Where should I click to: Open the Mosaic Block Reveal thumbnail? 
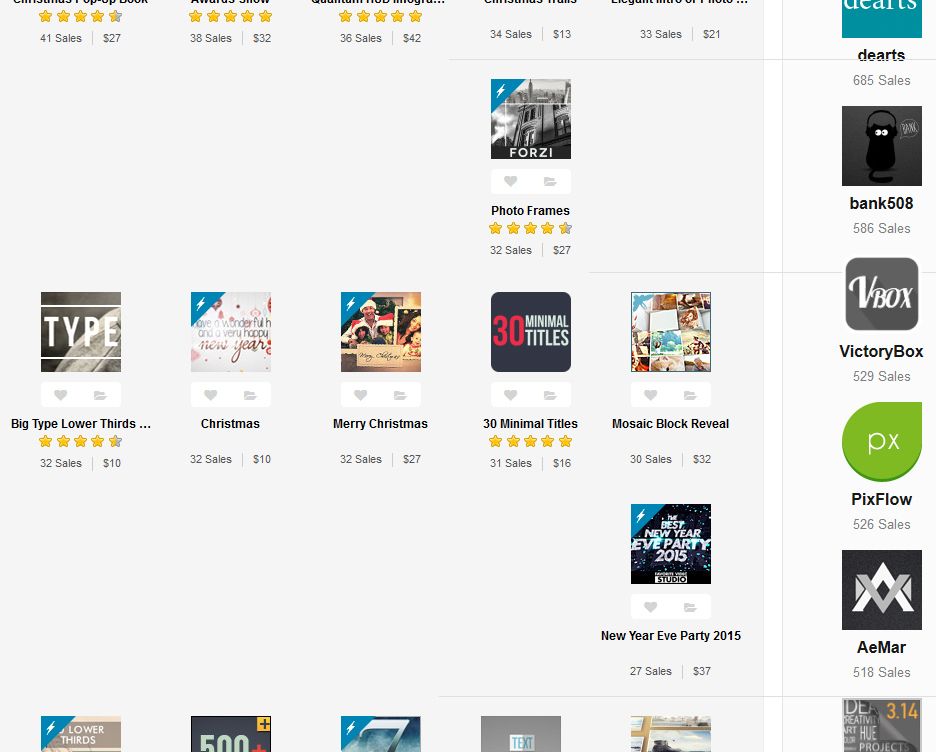point(671,332)
